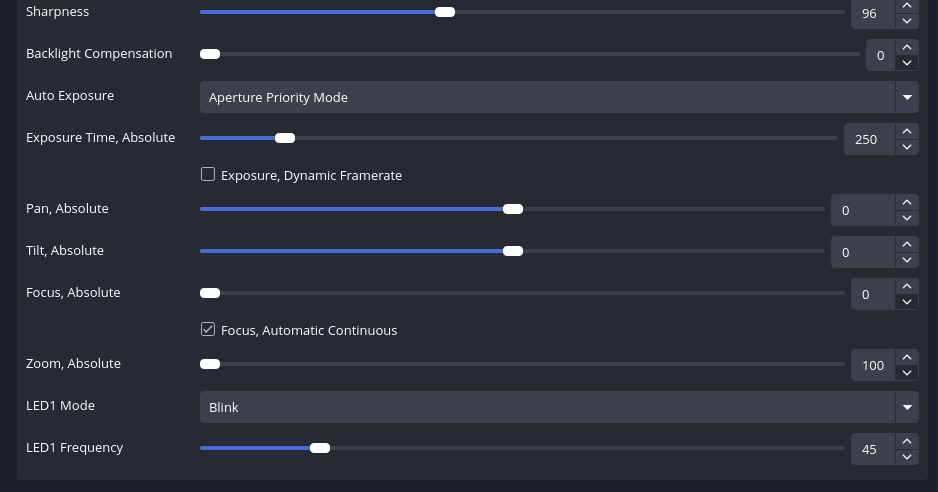Click the Zoom, Absolute value field
938x492 pixels.
click(872, 365)
